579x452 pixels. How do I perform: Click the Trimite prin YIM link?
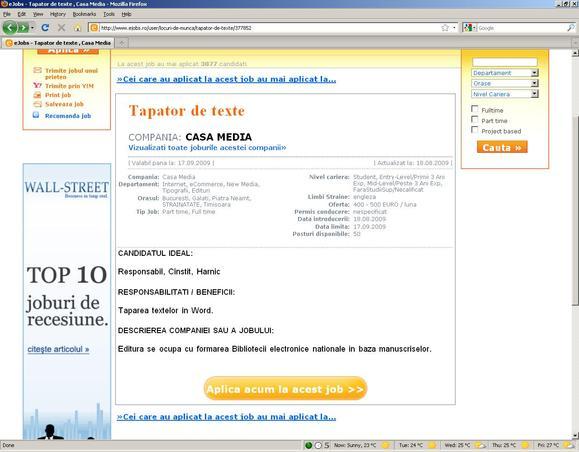[x=69, y=86]
